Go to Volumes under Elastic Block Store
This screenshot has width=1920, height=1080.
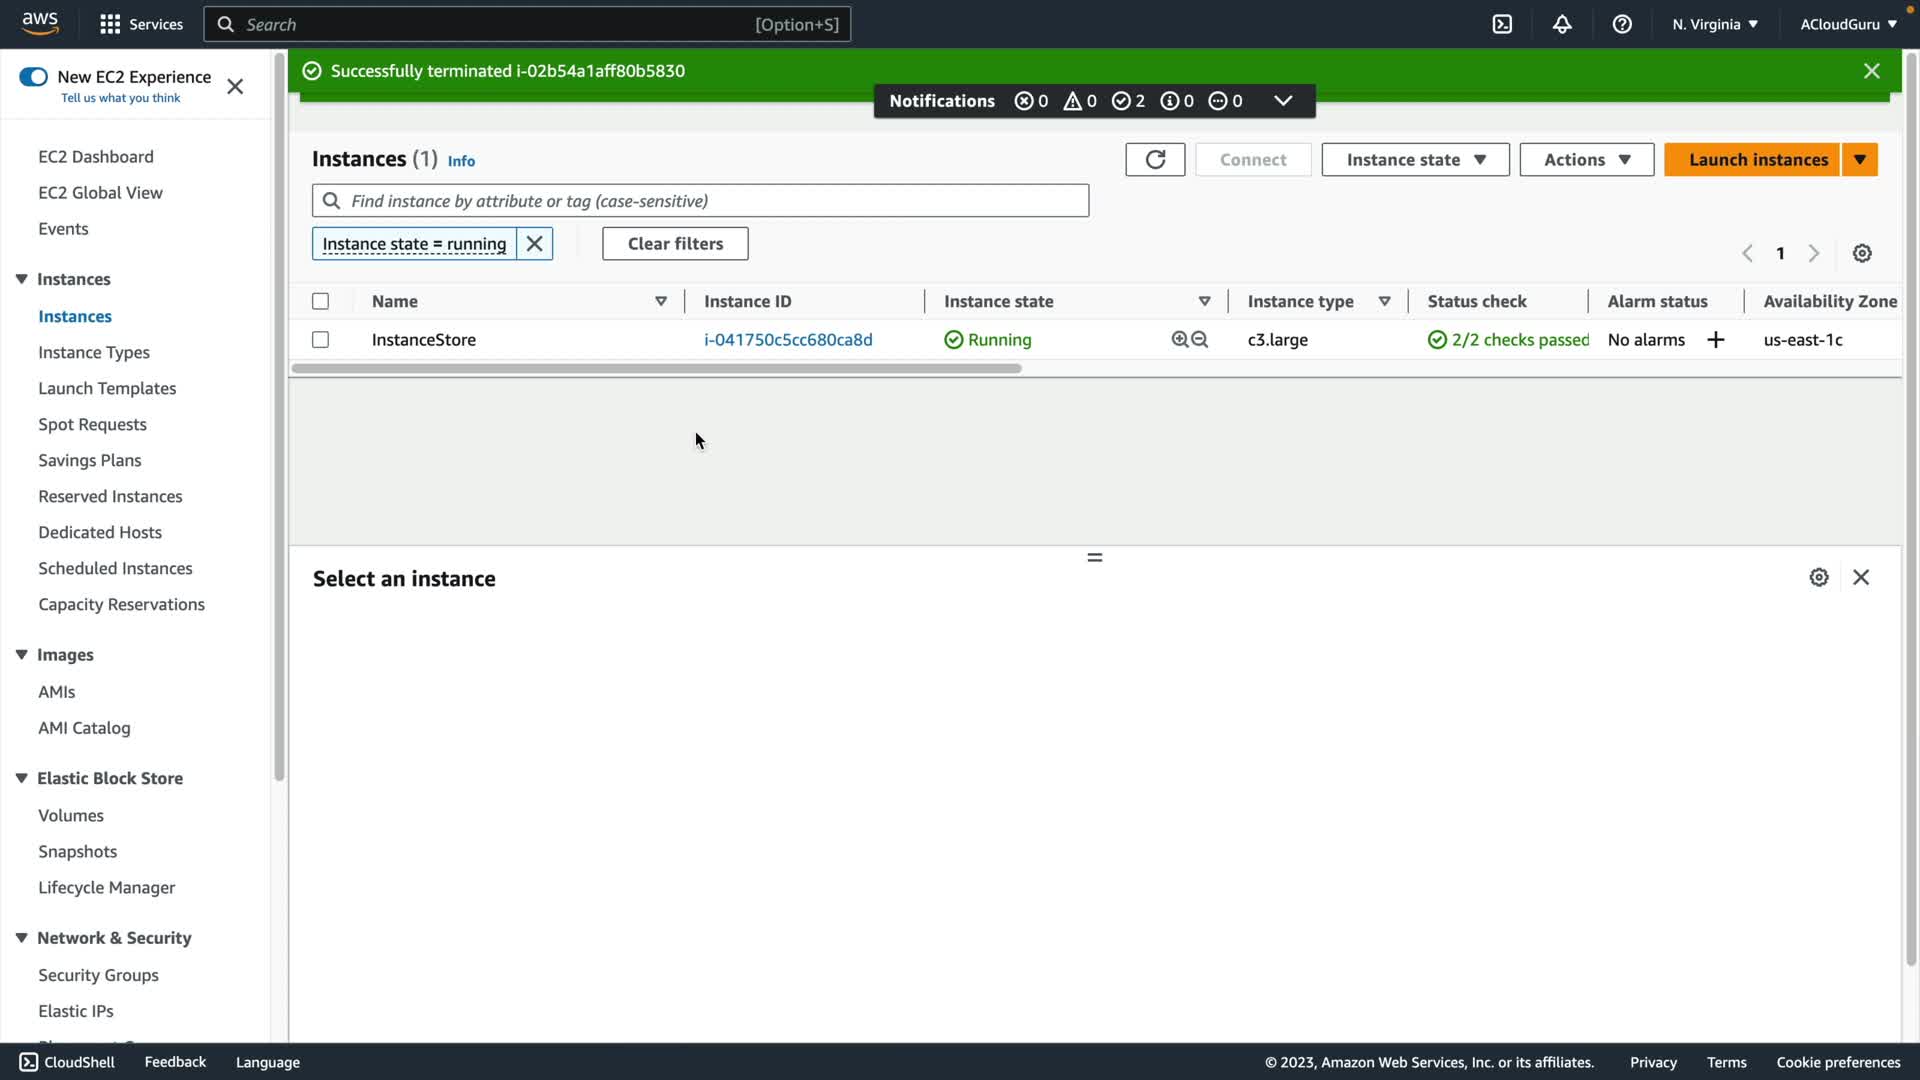[71, 815]
